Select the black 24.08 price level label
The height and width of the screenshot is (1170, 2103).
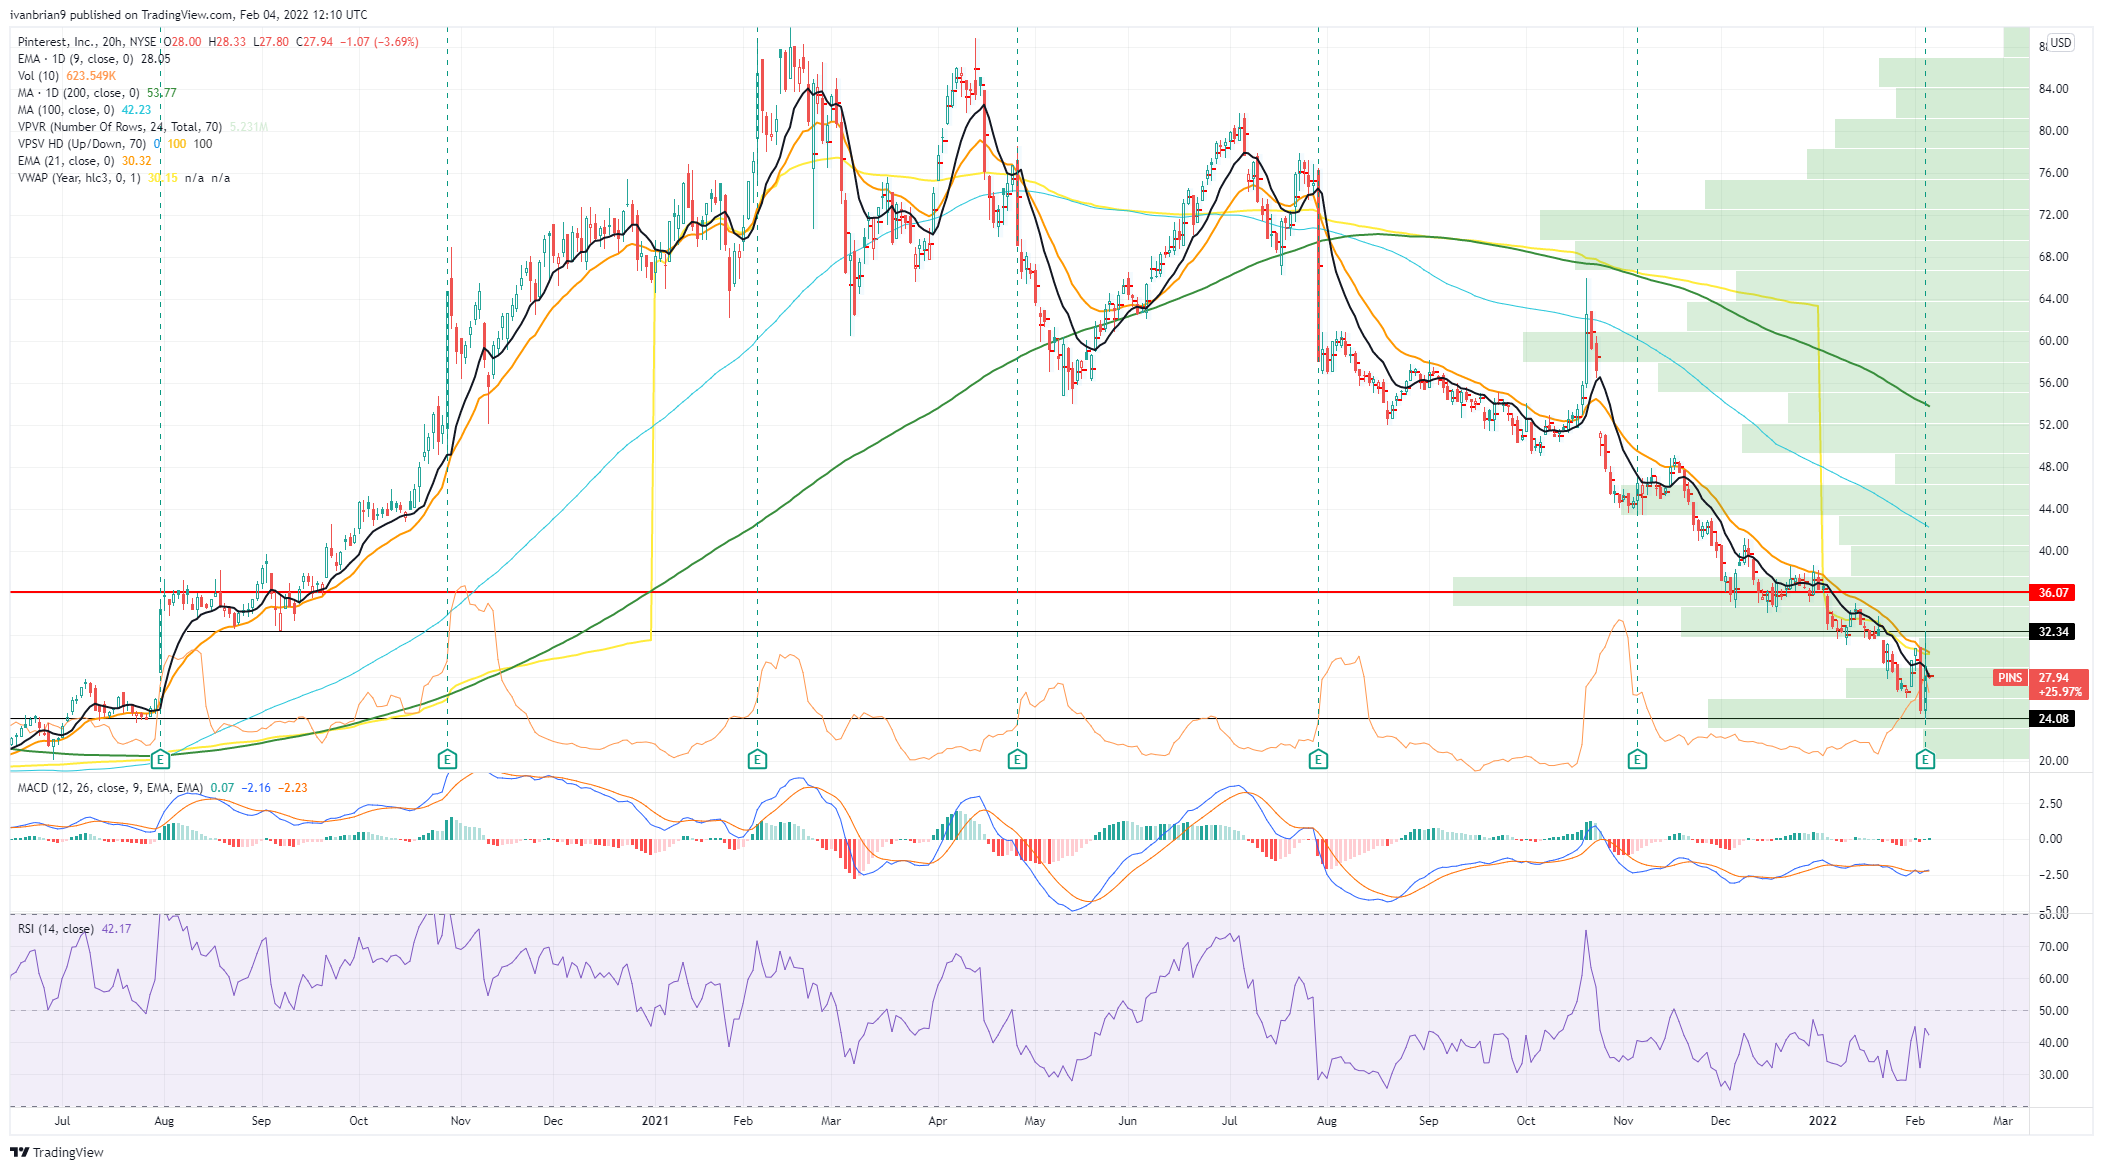[2053, 719]
